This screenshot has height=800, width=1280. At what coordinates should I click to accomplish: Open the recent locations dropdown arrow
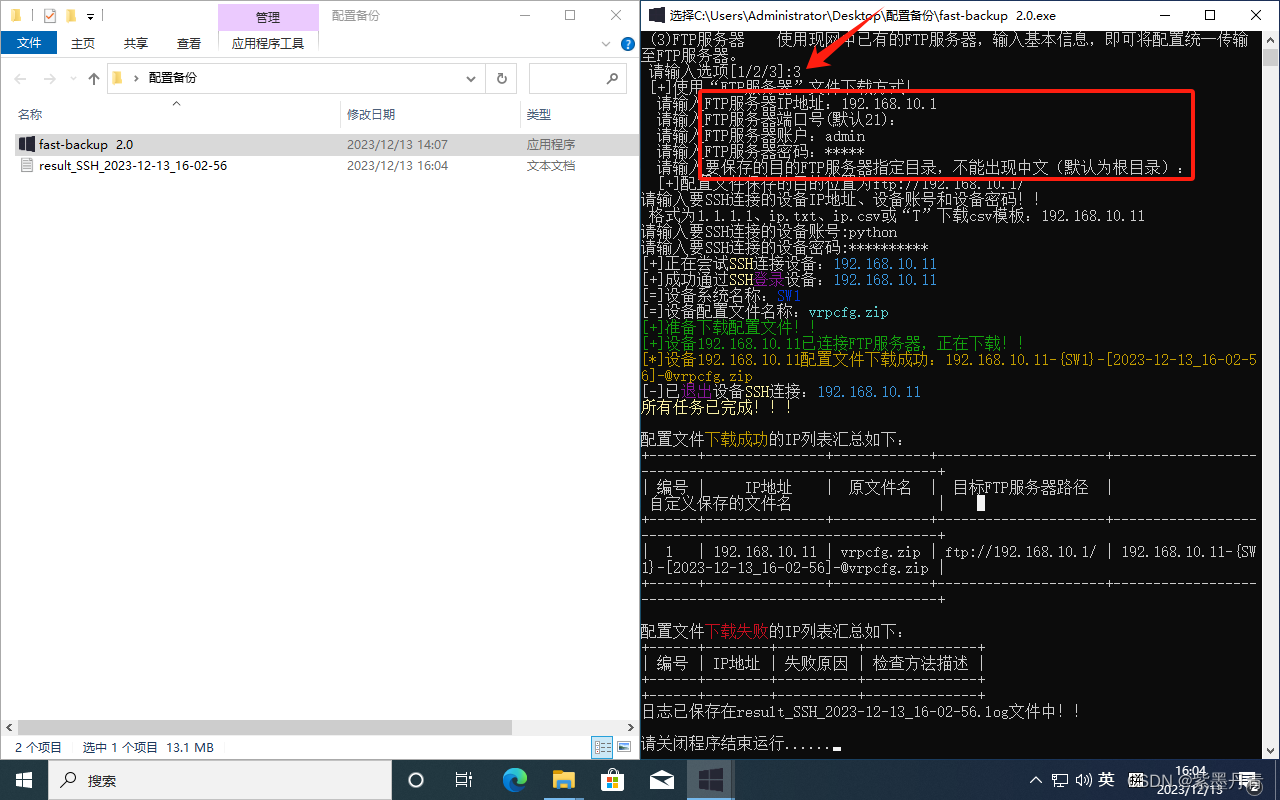click(74, 78)
